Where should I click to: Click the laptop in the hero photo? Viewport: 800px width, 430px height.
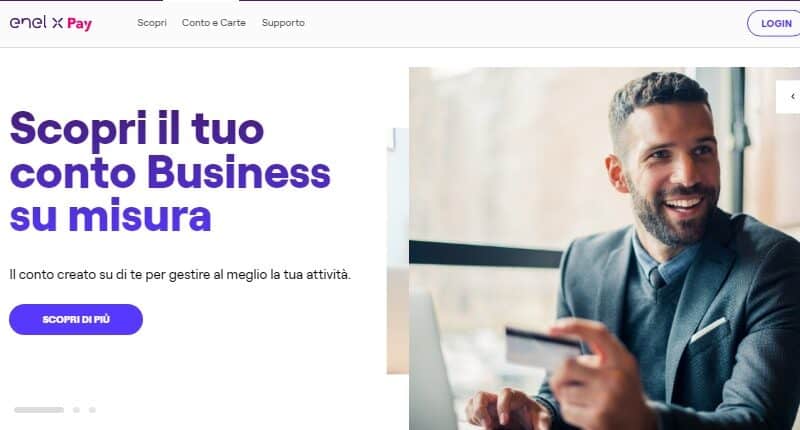click(x=436, y=362)
